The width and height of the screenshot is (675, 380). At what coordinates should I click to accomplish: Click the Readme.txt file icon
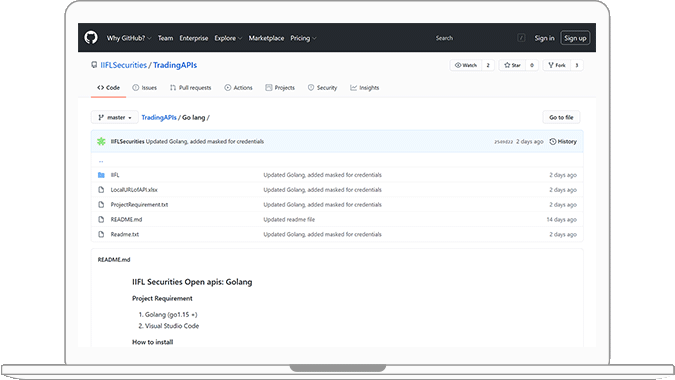pyautogui.click(x=101, y=234)
